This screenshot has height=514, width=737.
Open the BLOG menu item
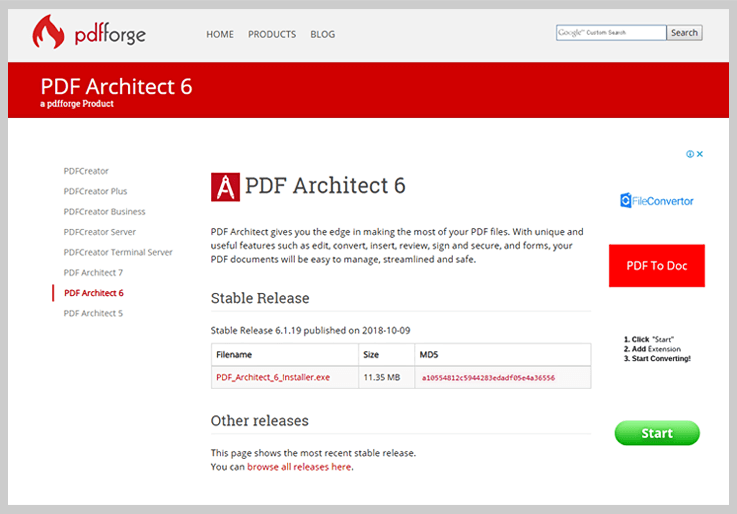(322, 34)
